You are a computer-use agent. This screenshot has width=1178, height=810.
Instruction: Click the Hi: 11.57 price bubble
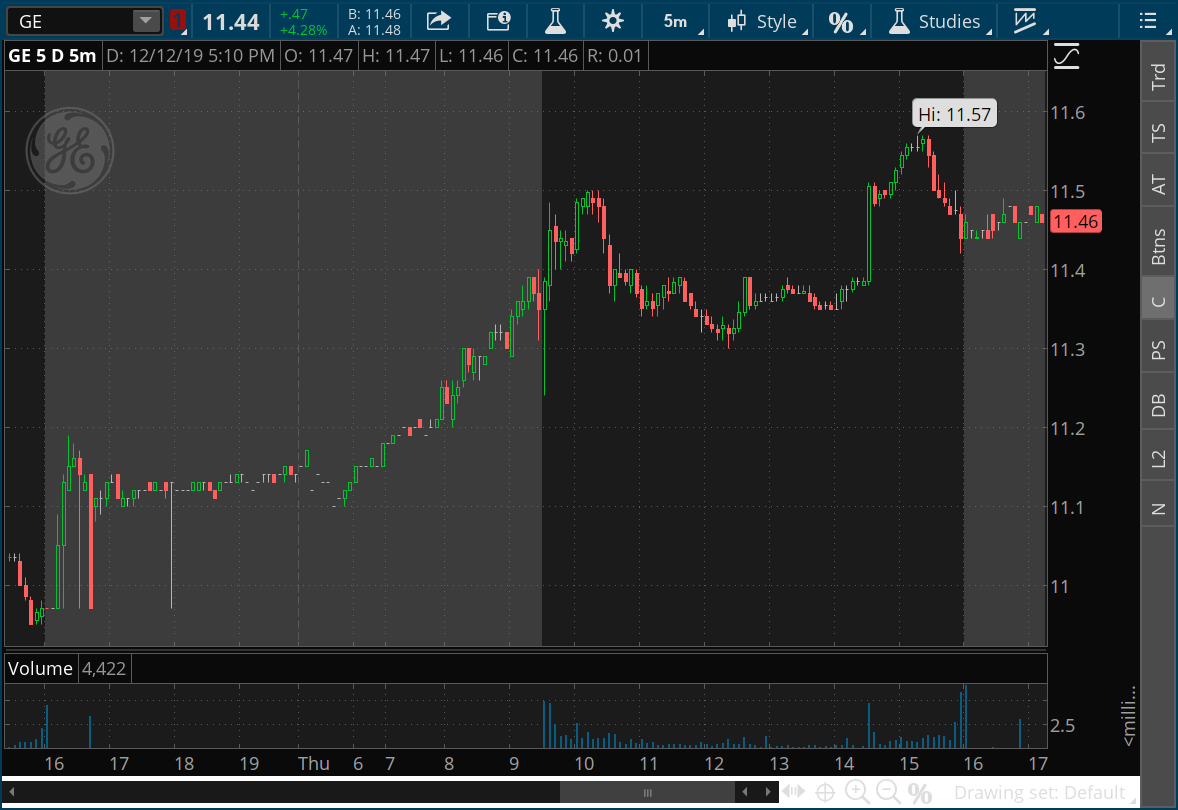[954, 114]
